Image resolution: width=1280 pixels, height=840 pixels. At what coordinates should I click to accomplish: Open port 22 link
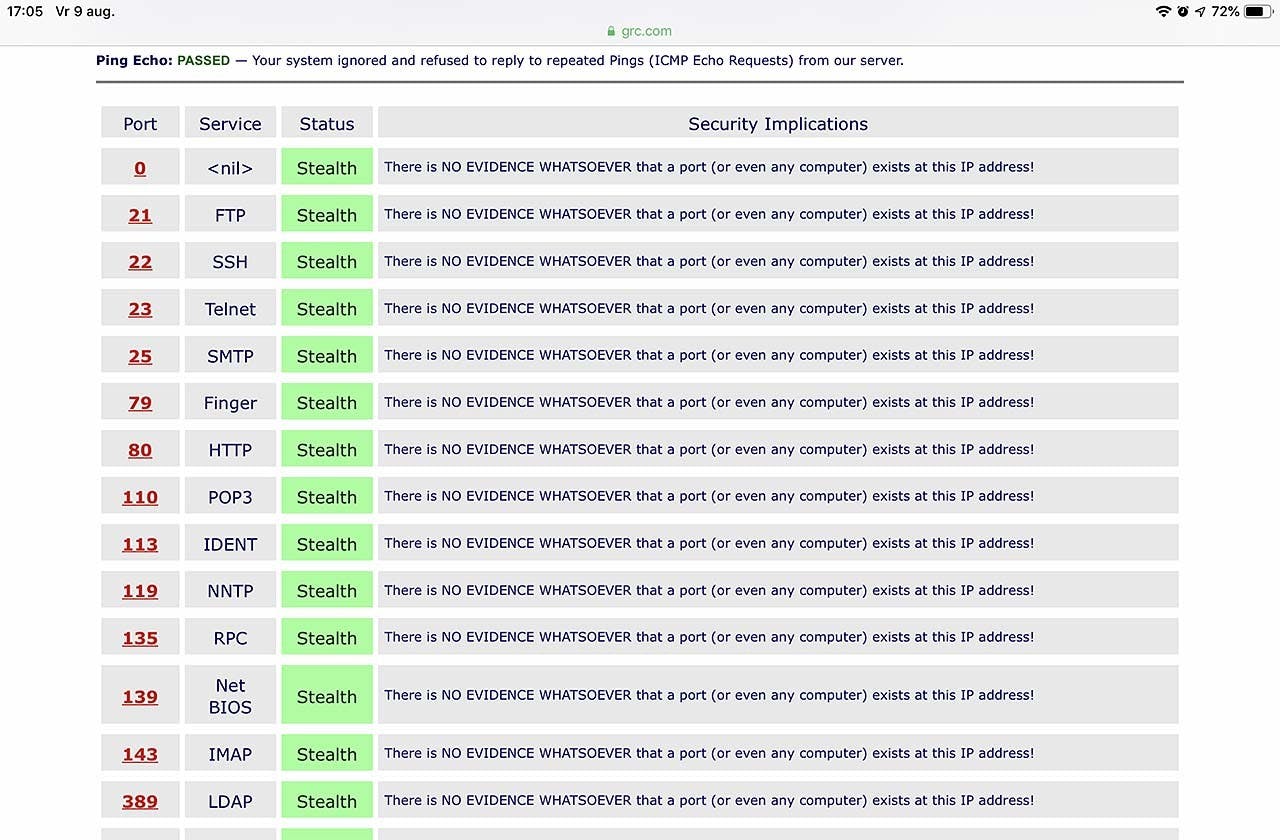140,262
